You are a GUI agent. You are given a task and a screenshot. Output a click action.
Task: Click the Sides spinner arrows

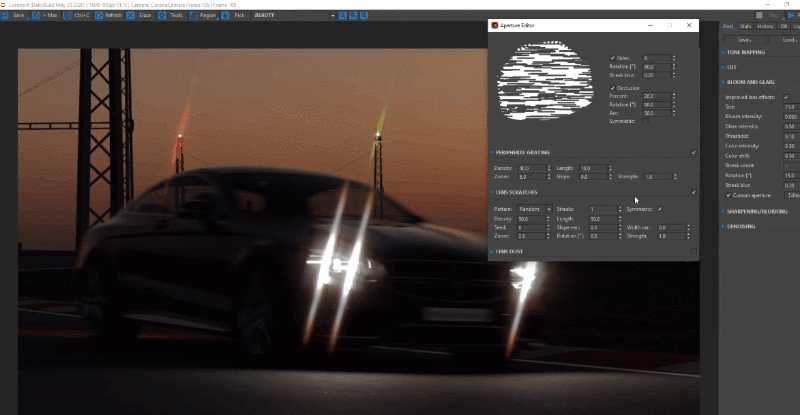674,59
